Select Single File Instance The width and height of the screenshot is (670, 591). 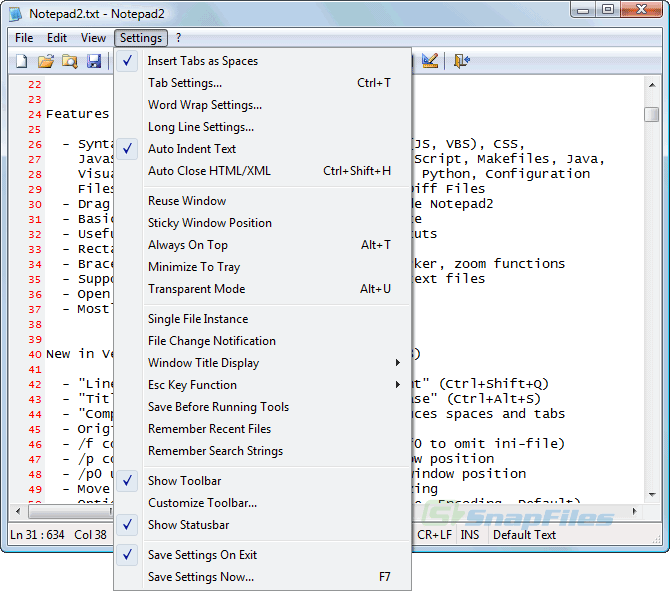(x=262, y=319)
